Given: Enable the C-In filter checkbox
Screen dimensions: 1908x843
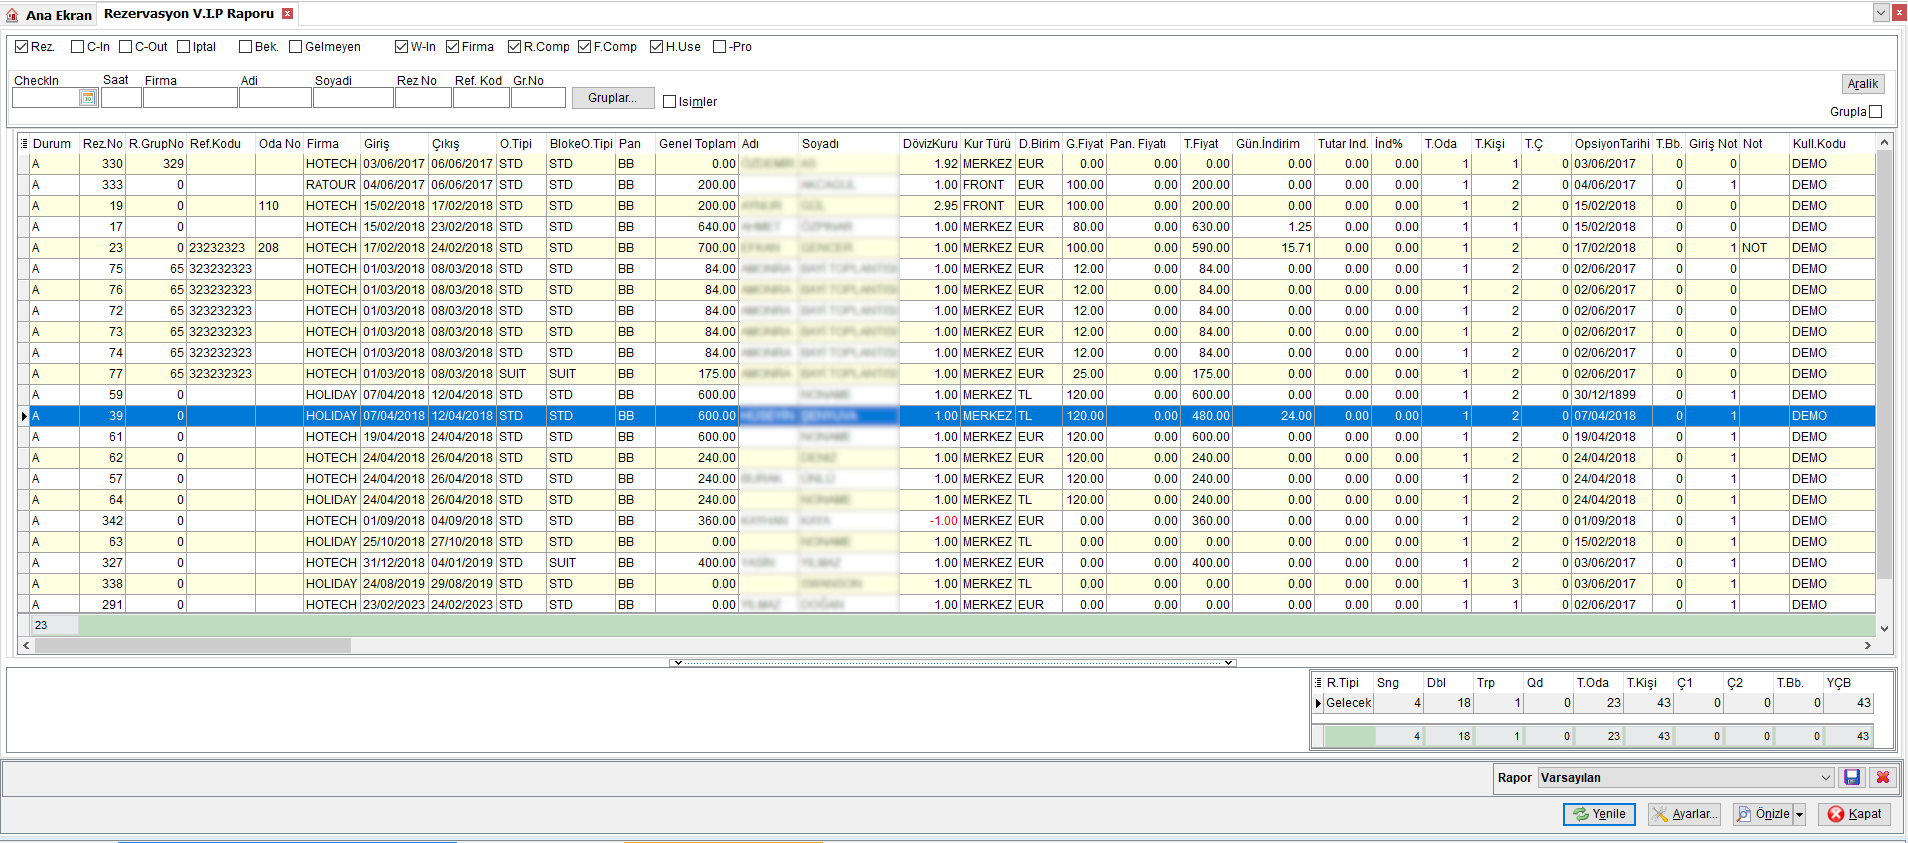Looking at the screenshot, I should coord(78,47).
